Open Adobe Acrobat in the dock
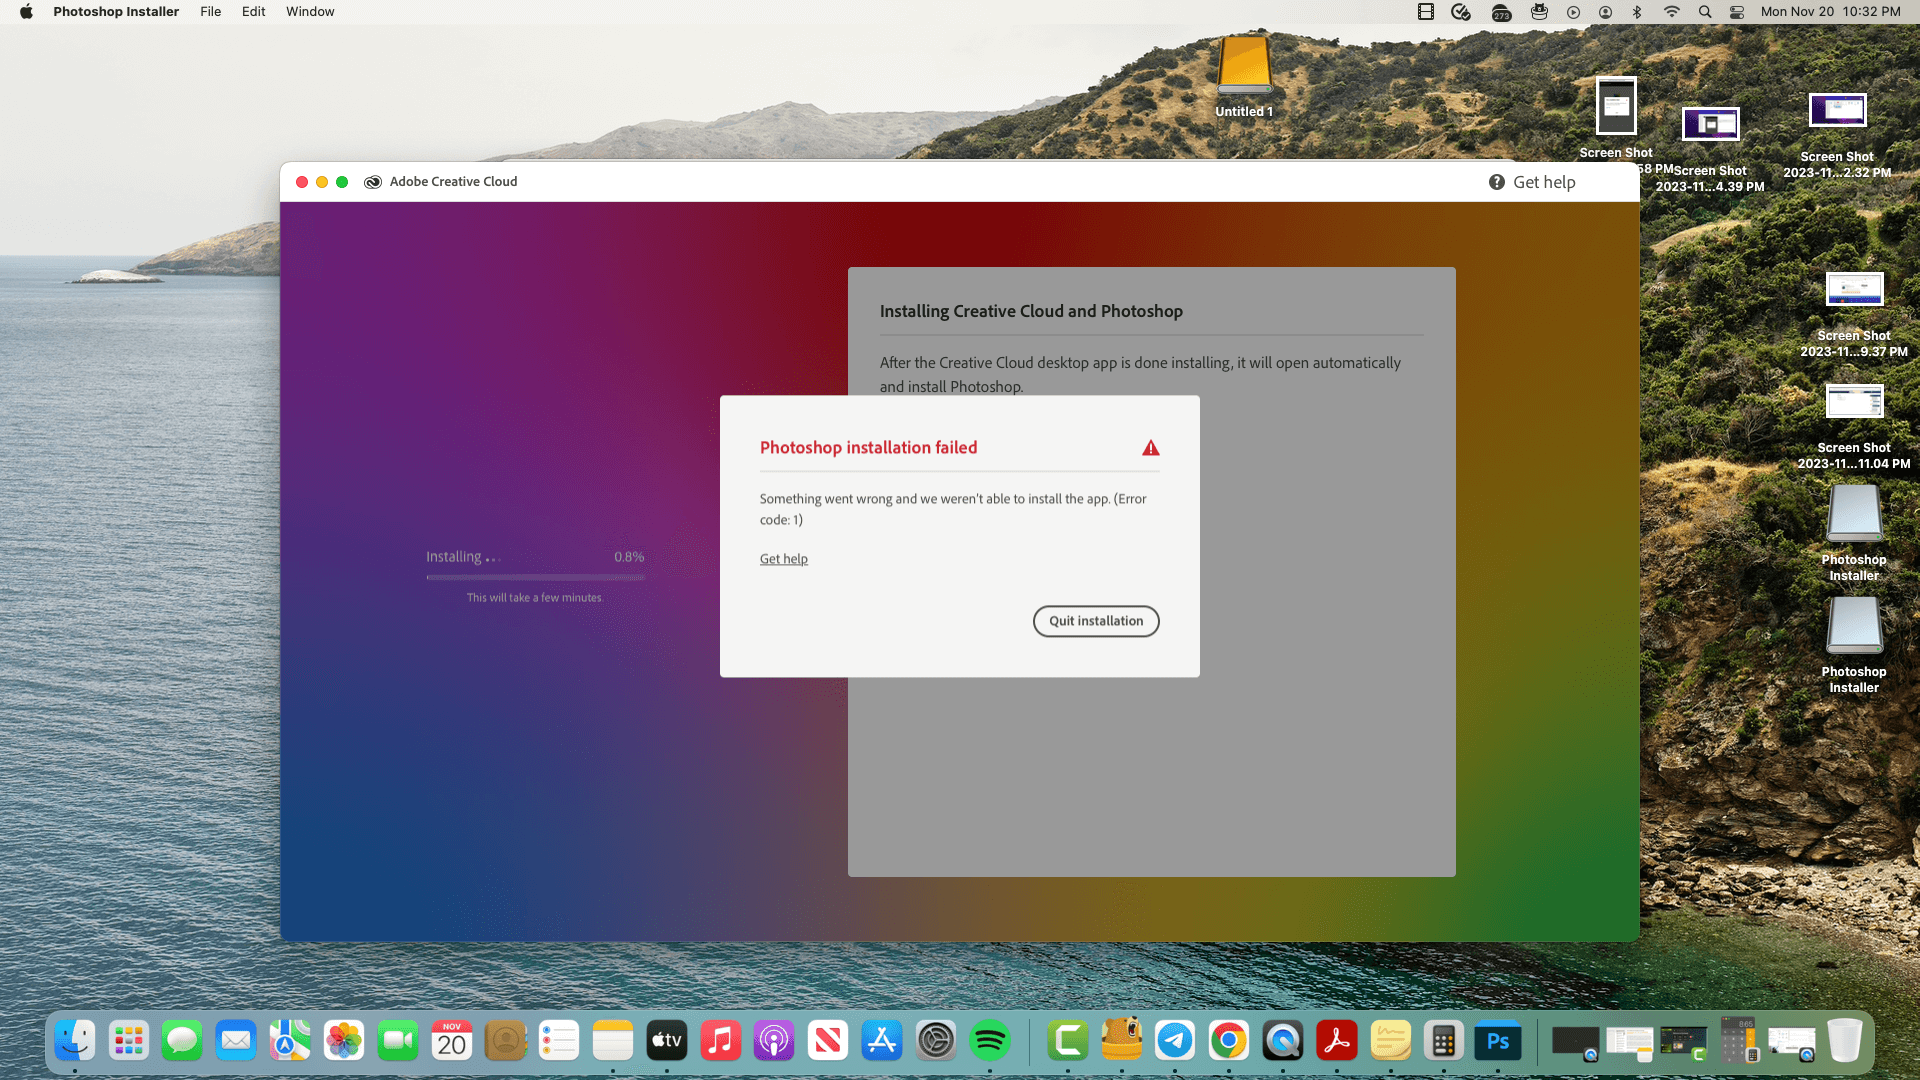 tap(1337, 1042)
